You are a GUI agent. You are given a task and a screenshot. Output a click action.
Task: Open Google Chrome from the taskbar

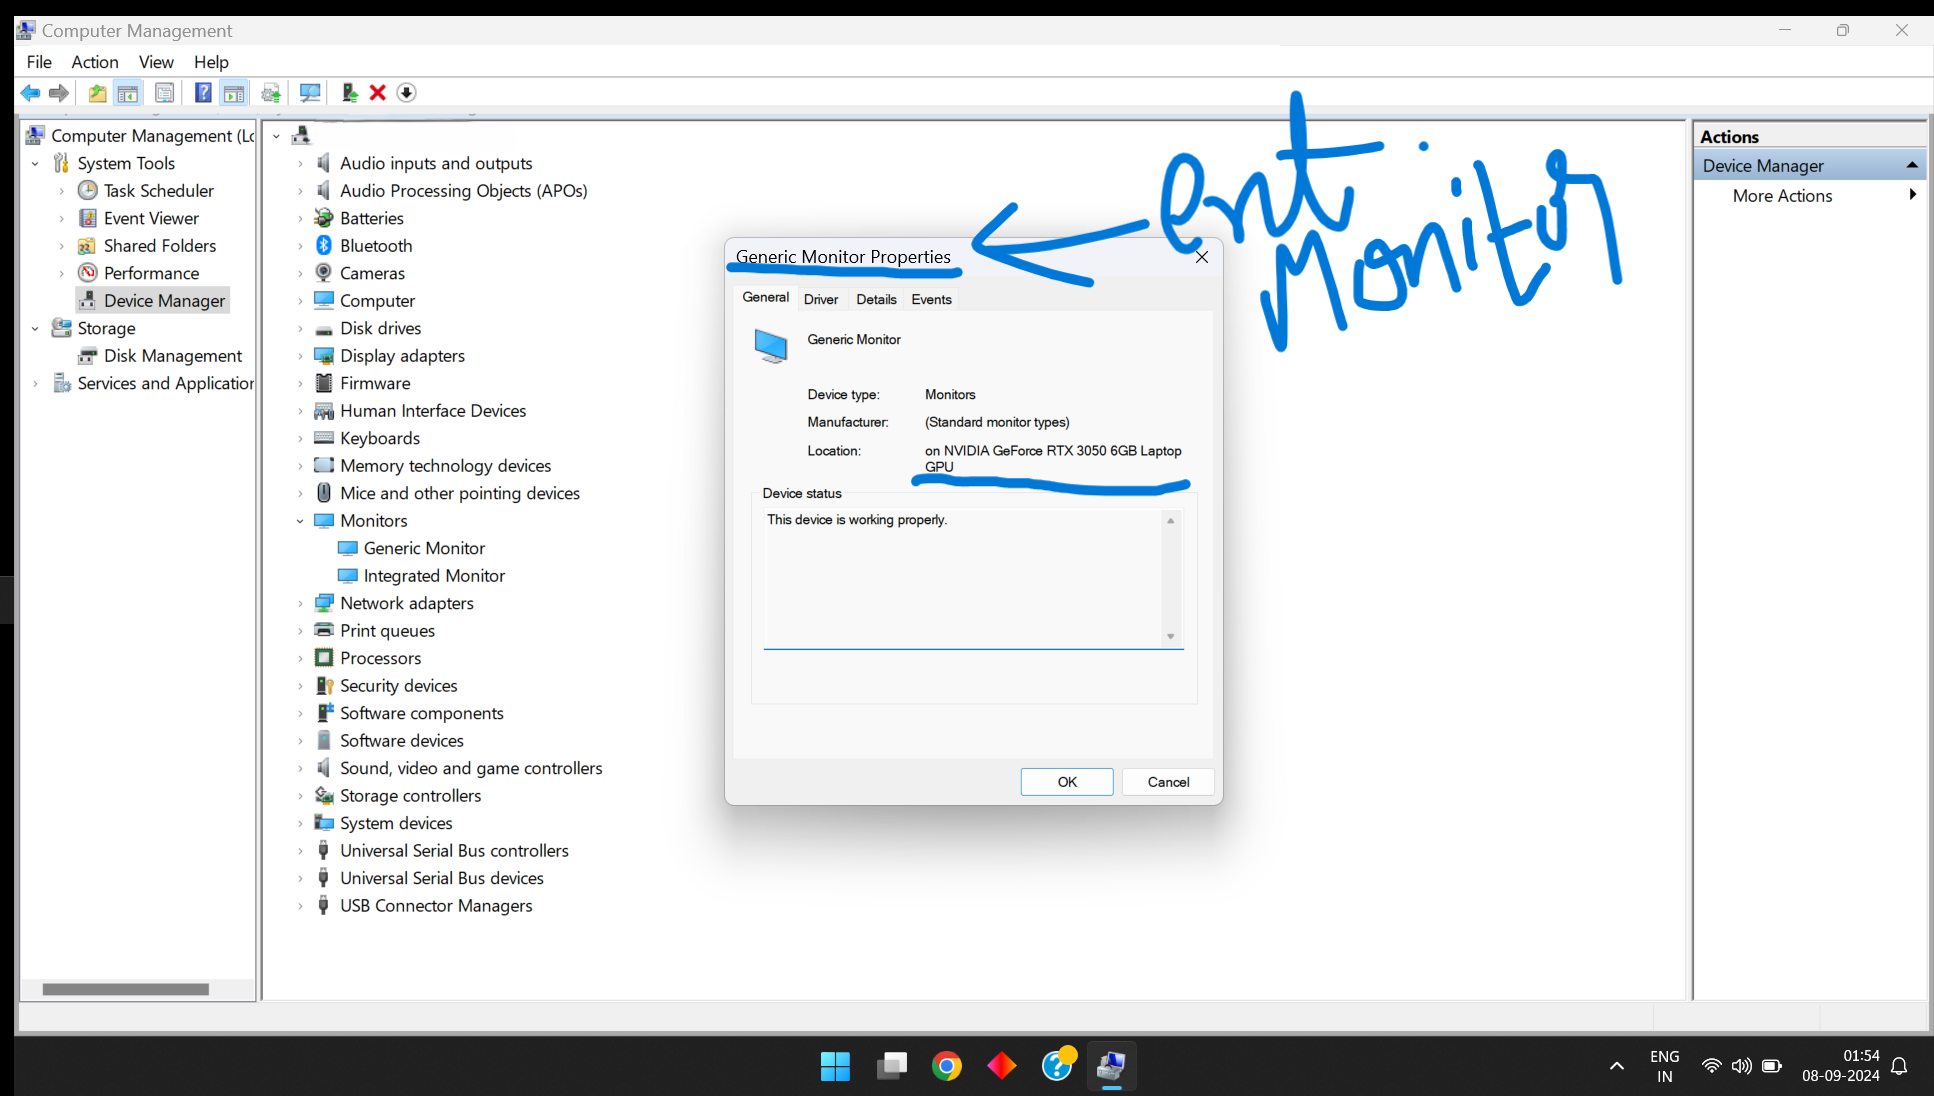pos(946,1066)
